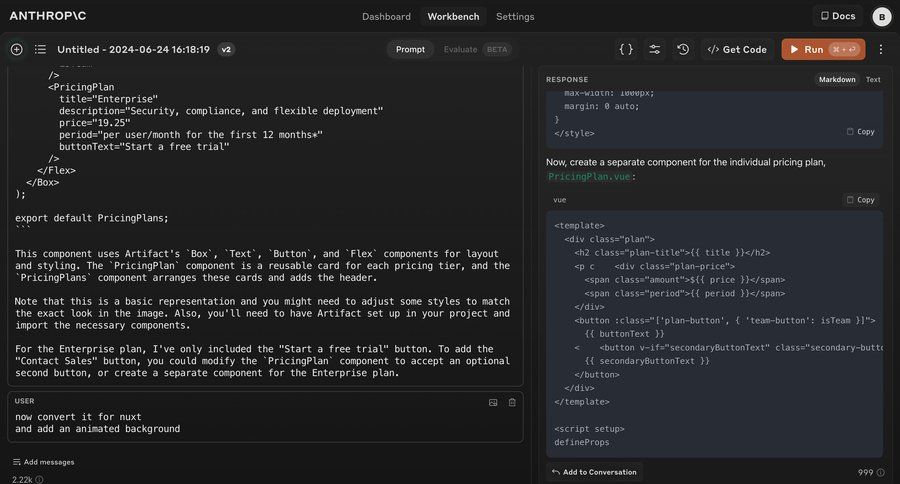The height and width of the screenshot is (484, 900).
Task: Click Add to Conversation
Action: pyautogui.click(x=595, y=472)
